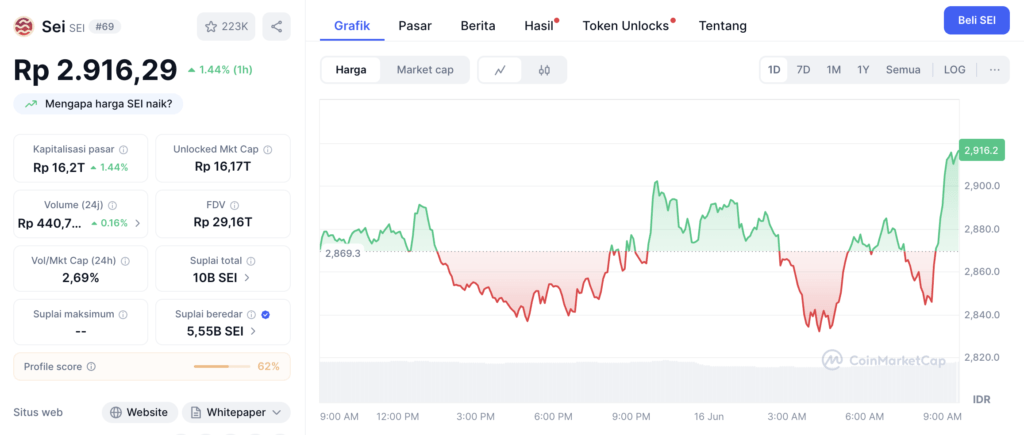Click the IDR currency label
1024x435 pixels.
pyautogui.click(x=982, y=398)
